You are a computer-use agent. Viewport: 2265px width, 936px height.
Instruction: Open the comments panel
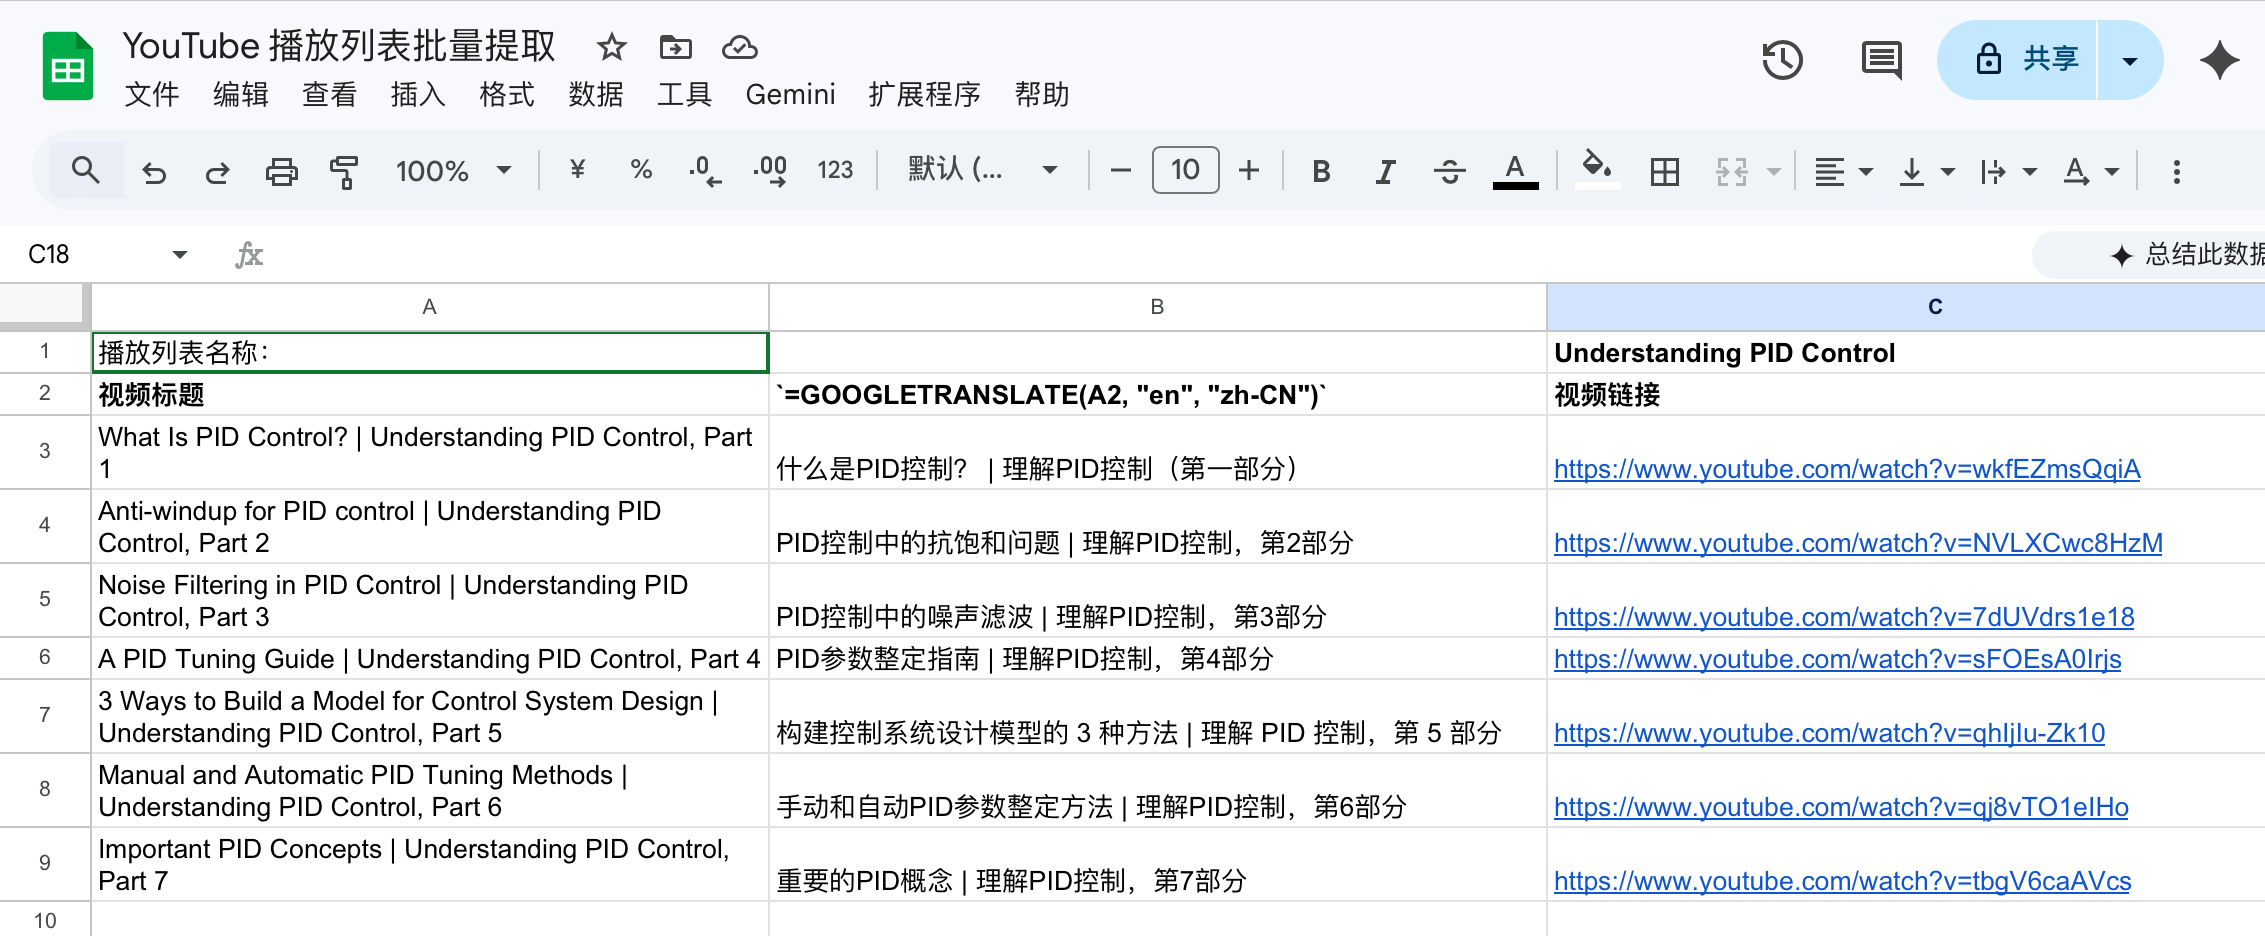1882,60
